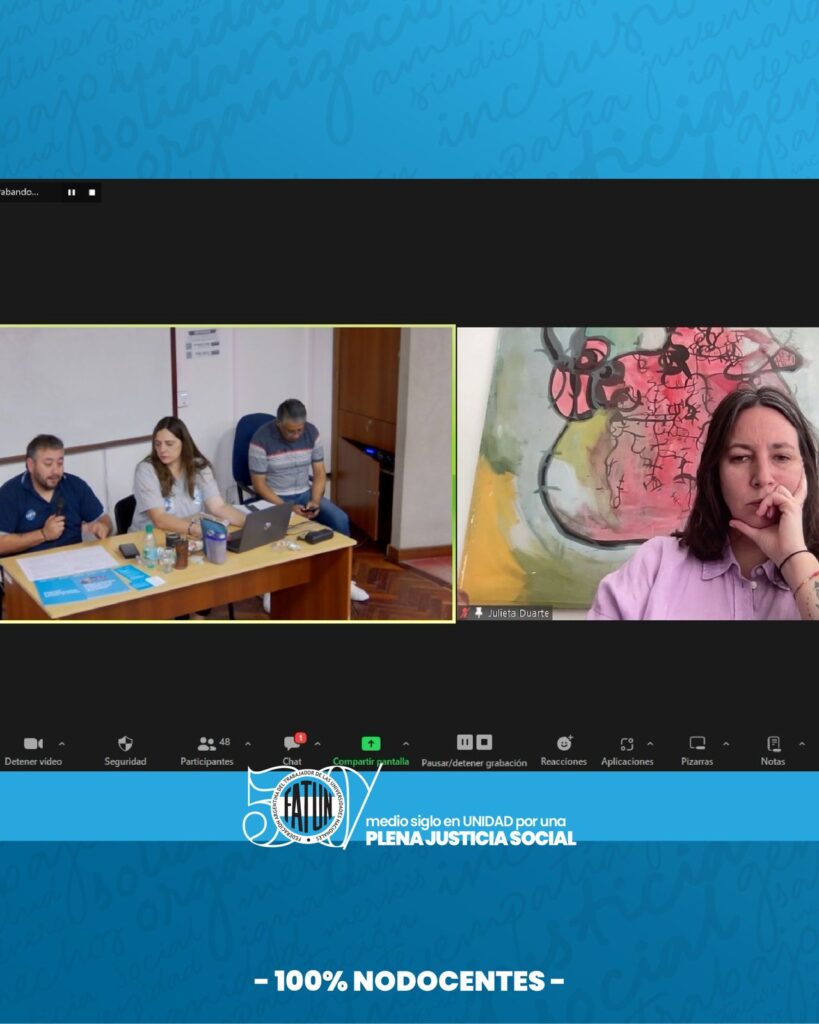Open the Pizarras whiteboard icon

tap(697, 744)
